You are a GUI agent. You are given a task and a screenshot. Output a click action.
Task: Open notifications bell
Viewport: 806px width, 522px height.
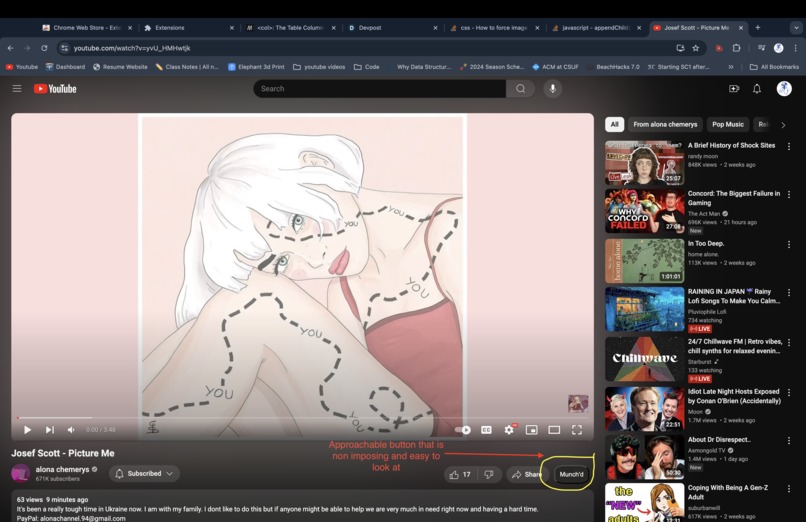coord(757,89)
